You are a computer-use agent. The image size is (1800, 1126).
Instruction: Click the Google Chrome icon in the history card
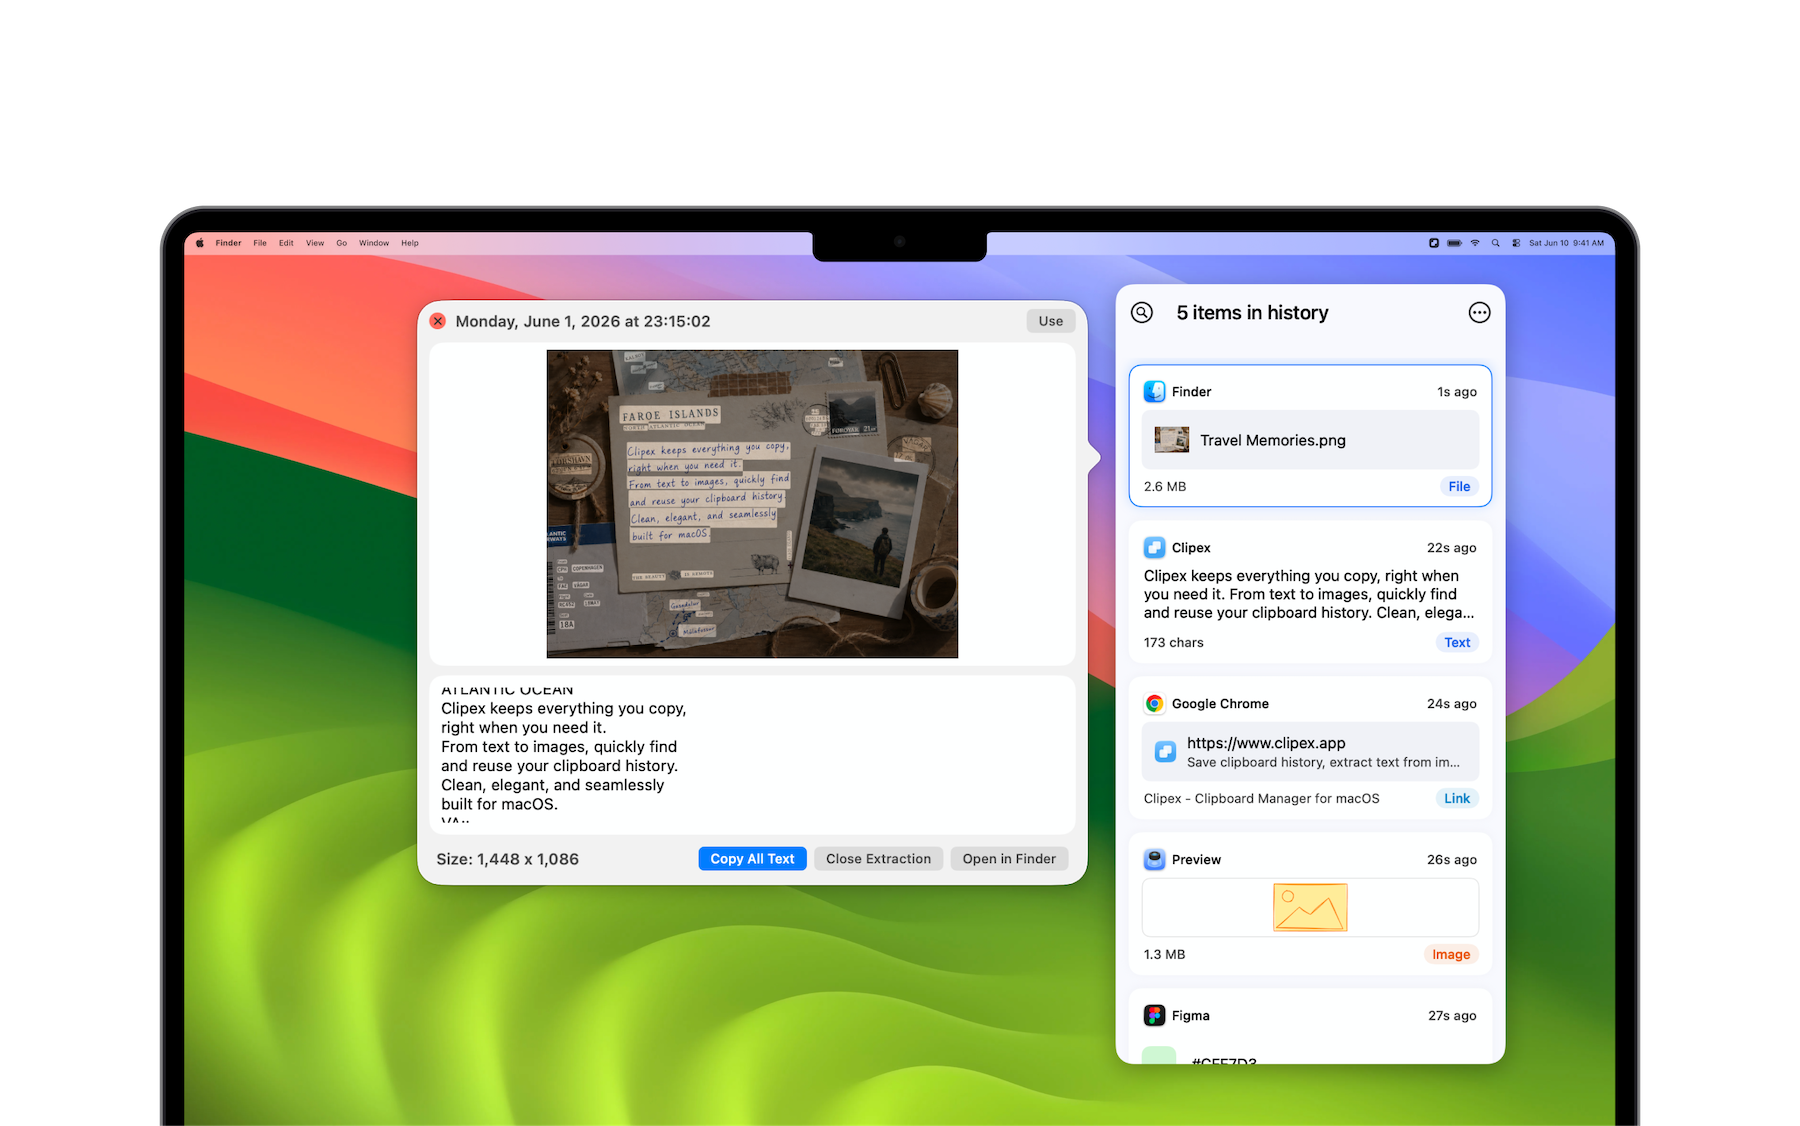pos(1154,703)
